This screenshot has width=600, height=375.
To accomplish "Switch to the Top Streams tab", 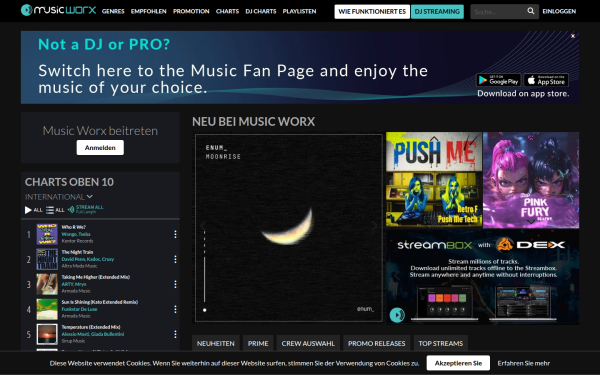I will click(440, 343).
